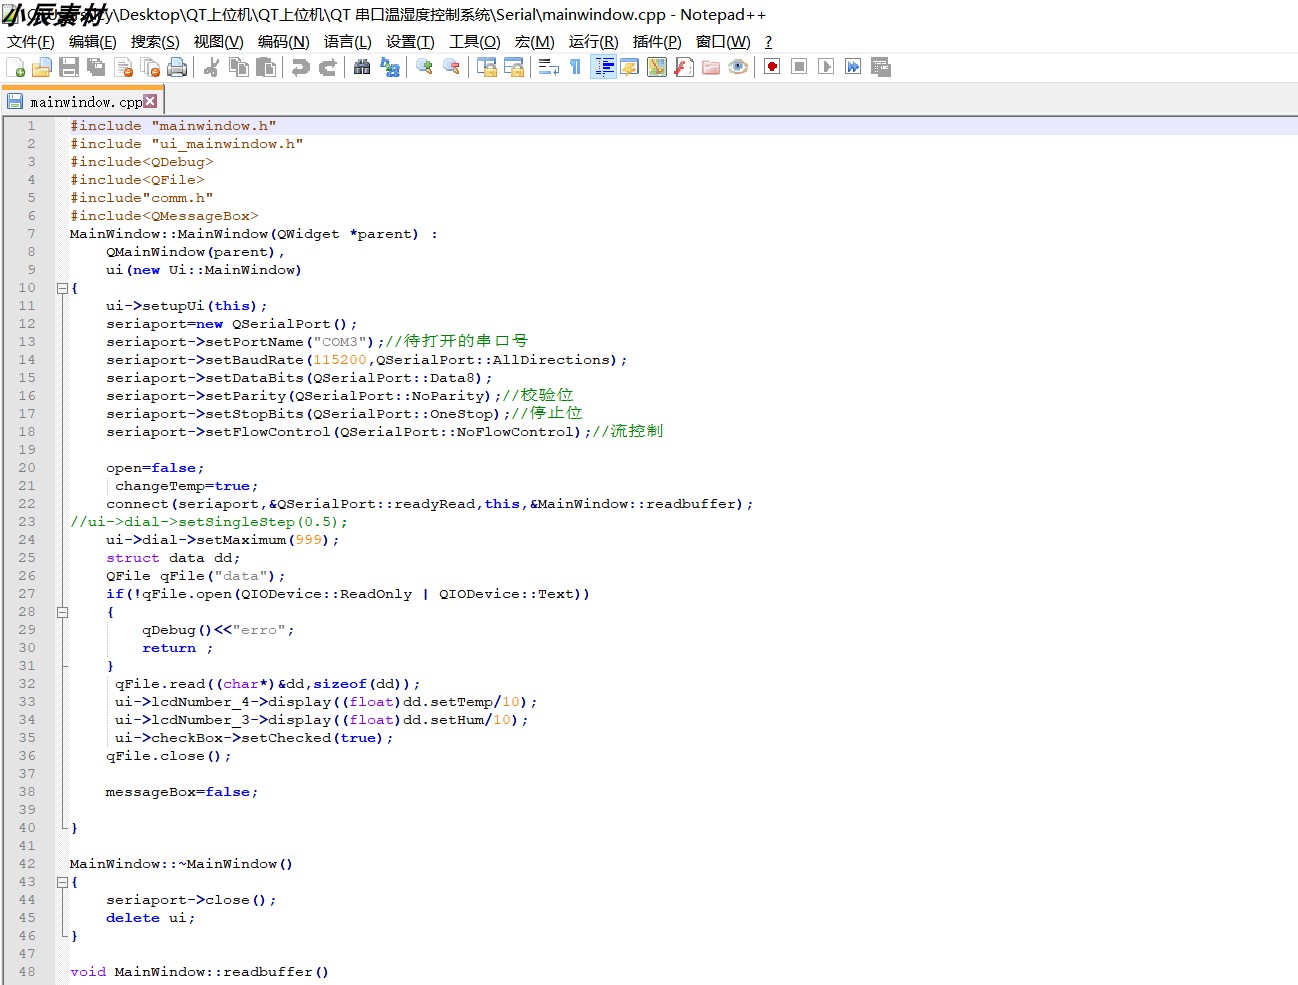Open the User Defined Language icon
The width and height of the screenshot is (1298, 985).
[630, 67]
